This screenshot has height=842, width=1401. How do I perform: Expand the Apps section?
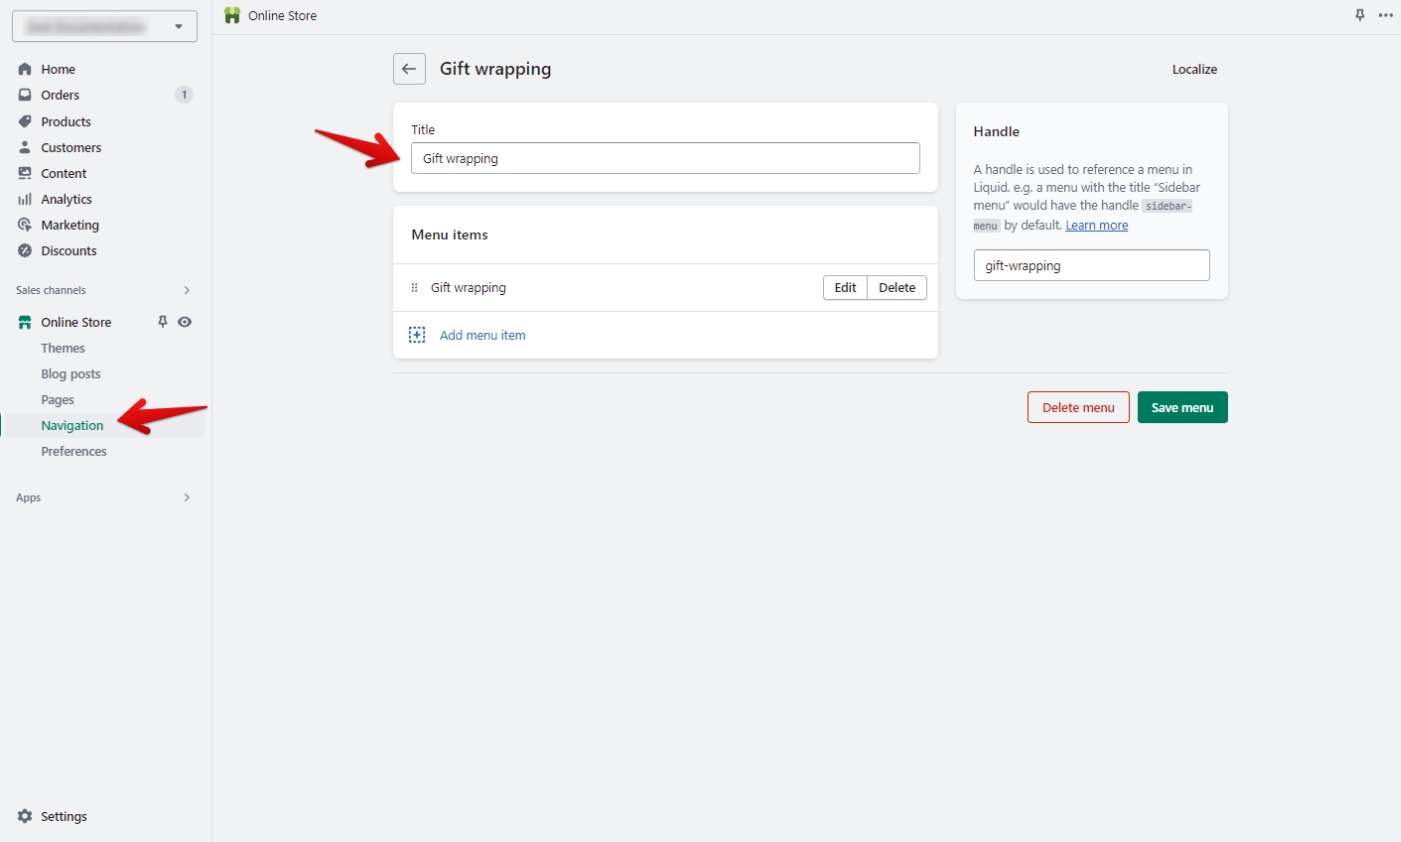186,497
